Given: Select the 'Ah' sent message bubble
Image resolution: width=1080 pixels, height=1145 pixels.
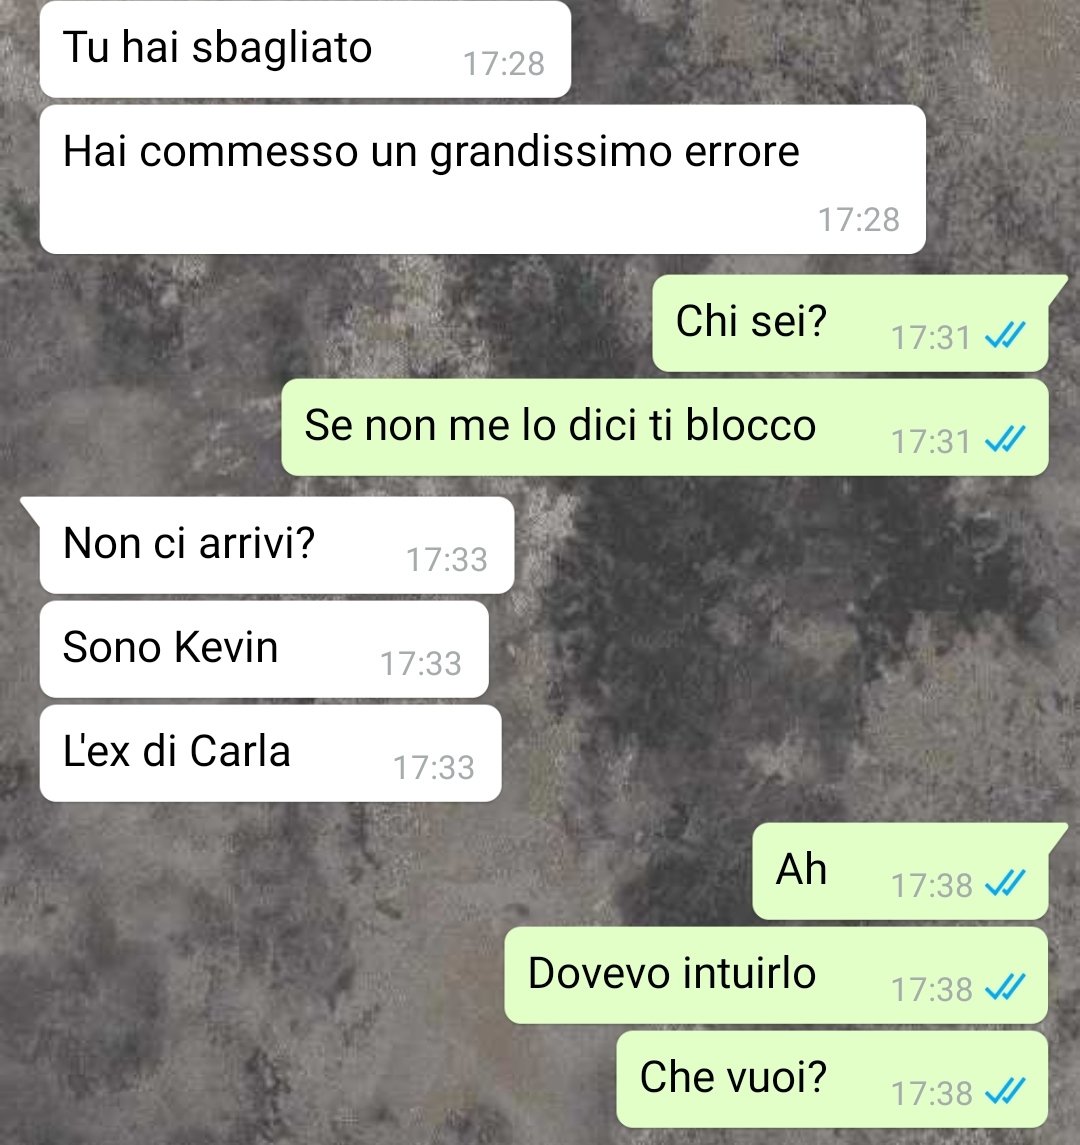Looking at the screenshot, I should (x=900, y=871).
